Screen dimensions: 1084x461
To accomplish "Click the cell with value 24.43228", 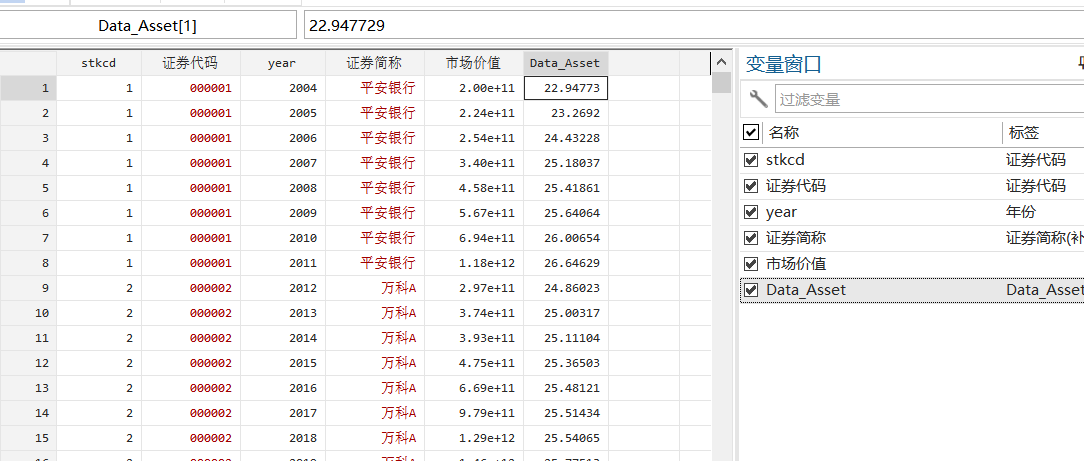I will tap(566, 138).
